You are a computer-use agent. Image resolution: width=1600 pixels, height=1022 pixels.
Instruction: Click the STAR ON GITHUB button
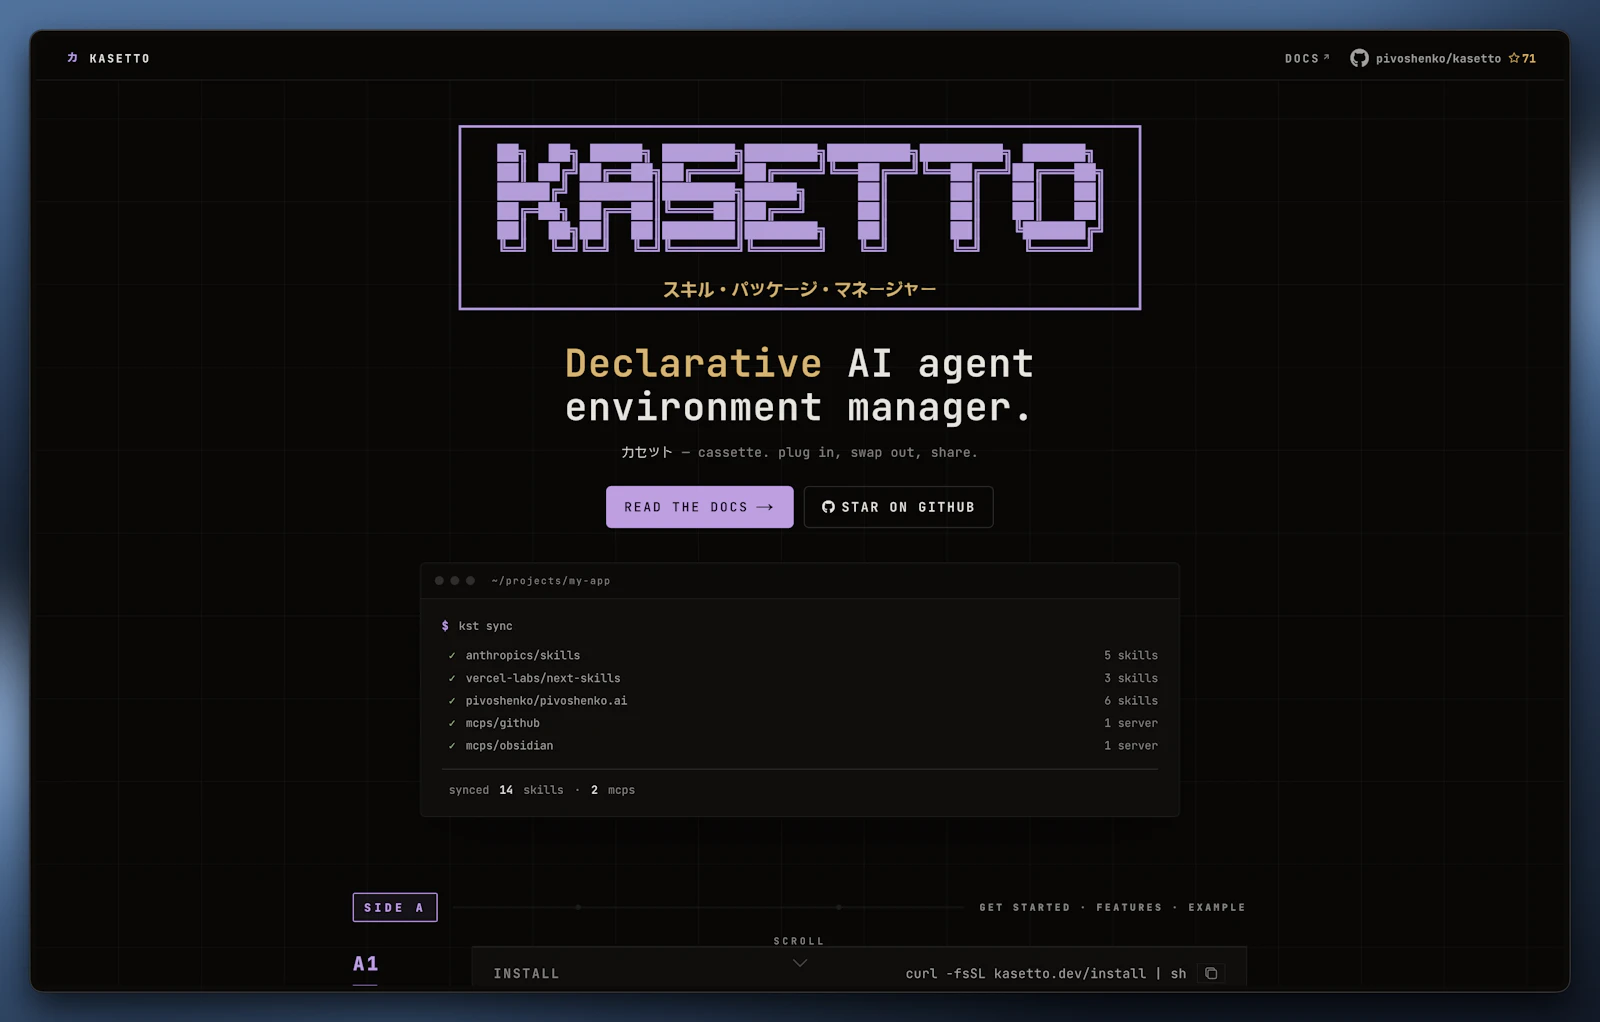point(898,507)
